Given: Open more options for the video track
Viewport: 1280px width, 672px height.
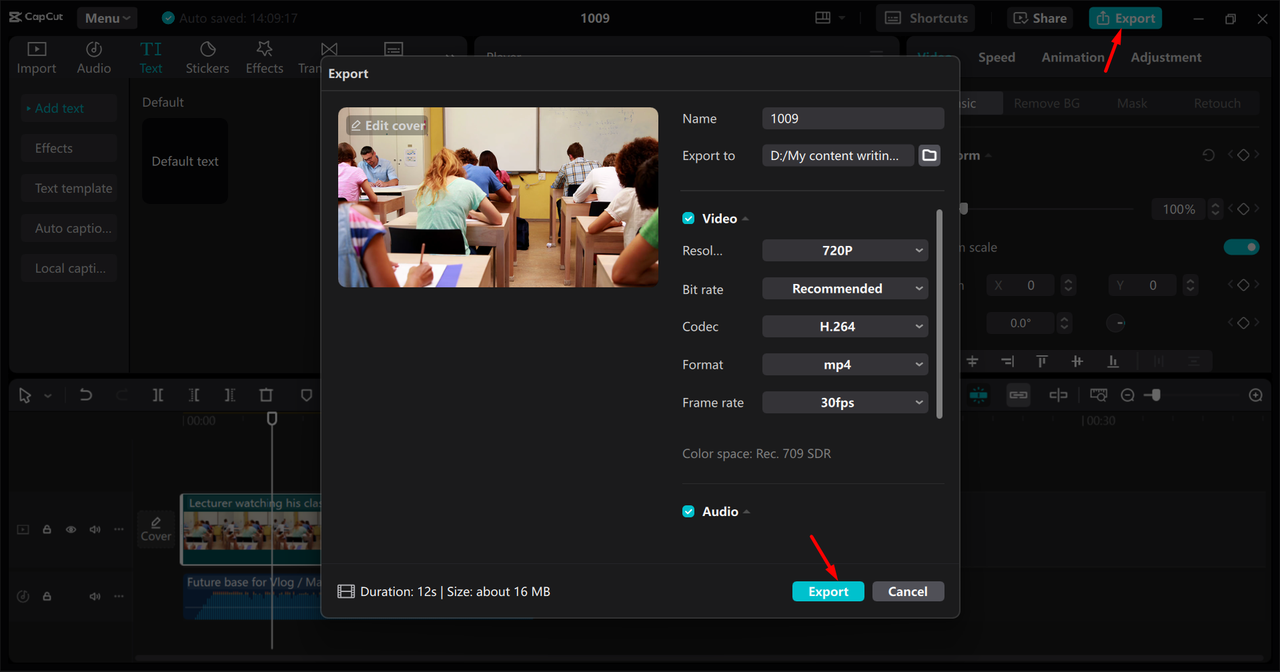Looking at the screenshot, I should (x=119, y=529).
